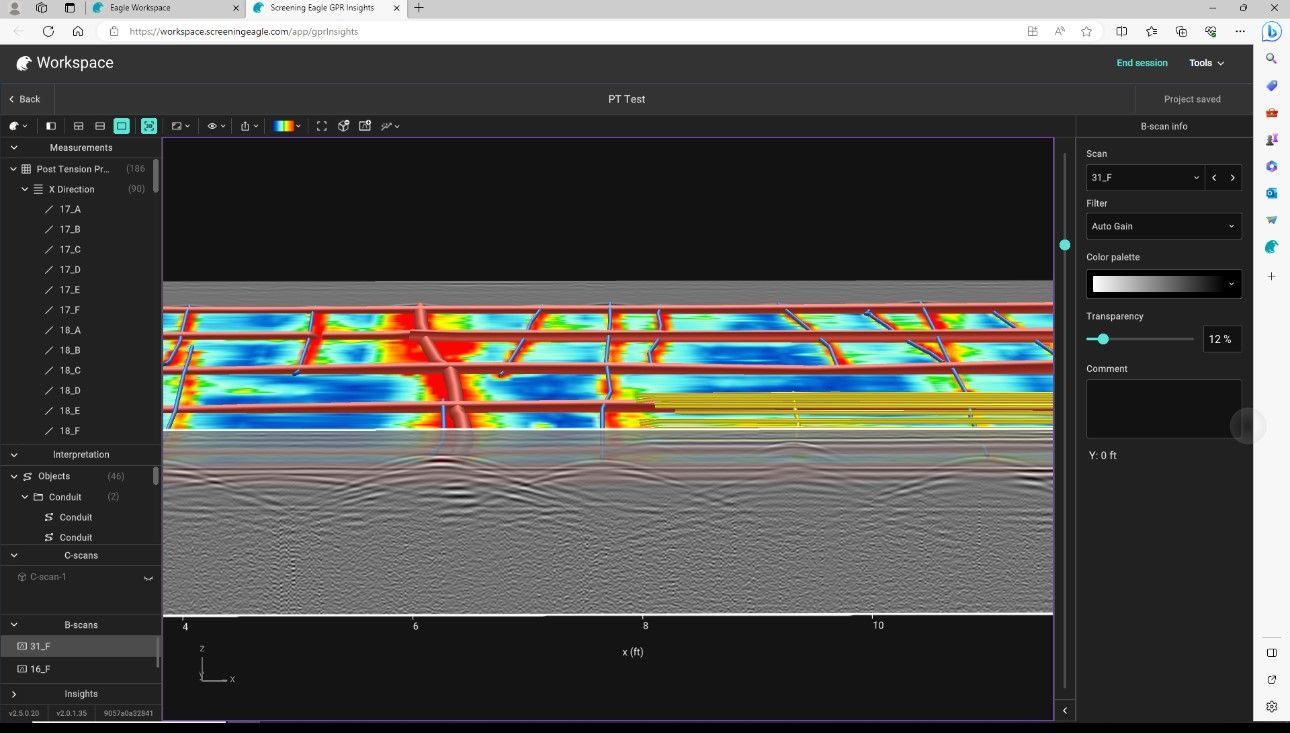
Task: Select the single-pane layout icon
Action: [121, 126]
